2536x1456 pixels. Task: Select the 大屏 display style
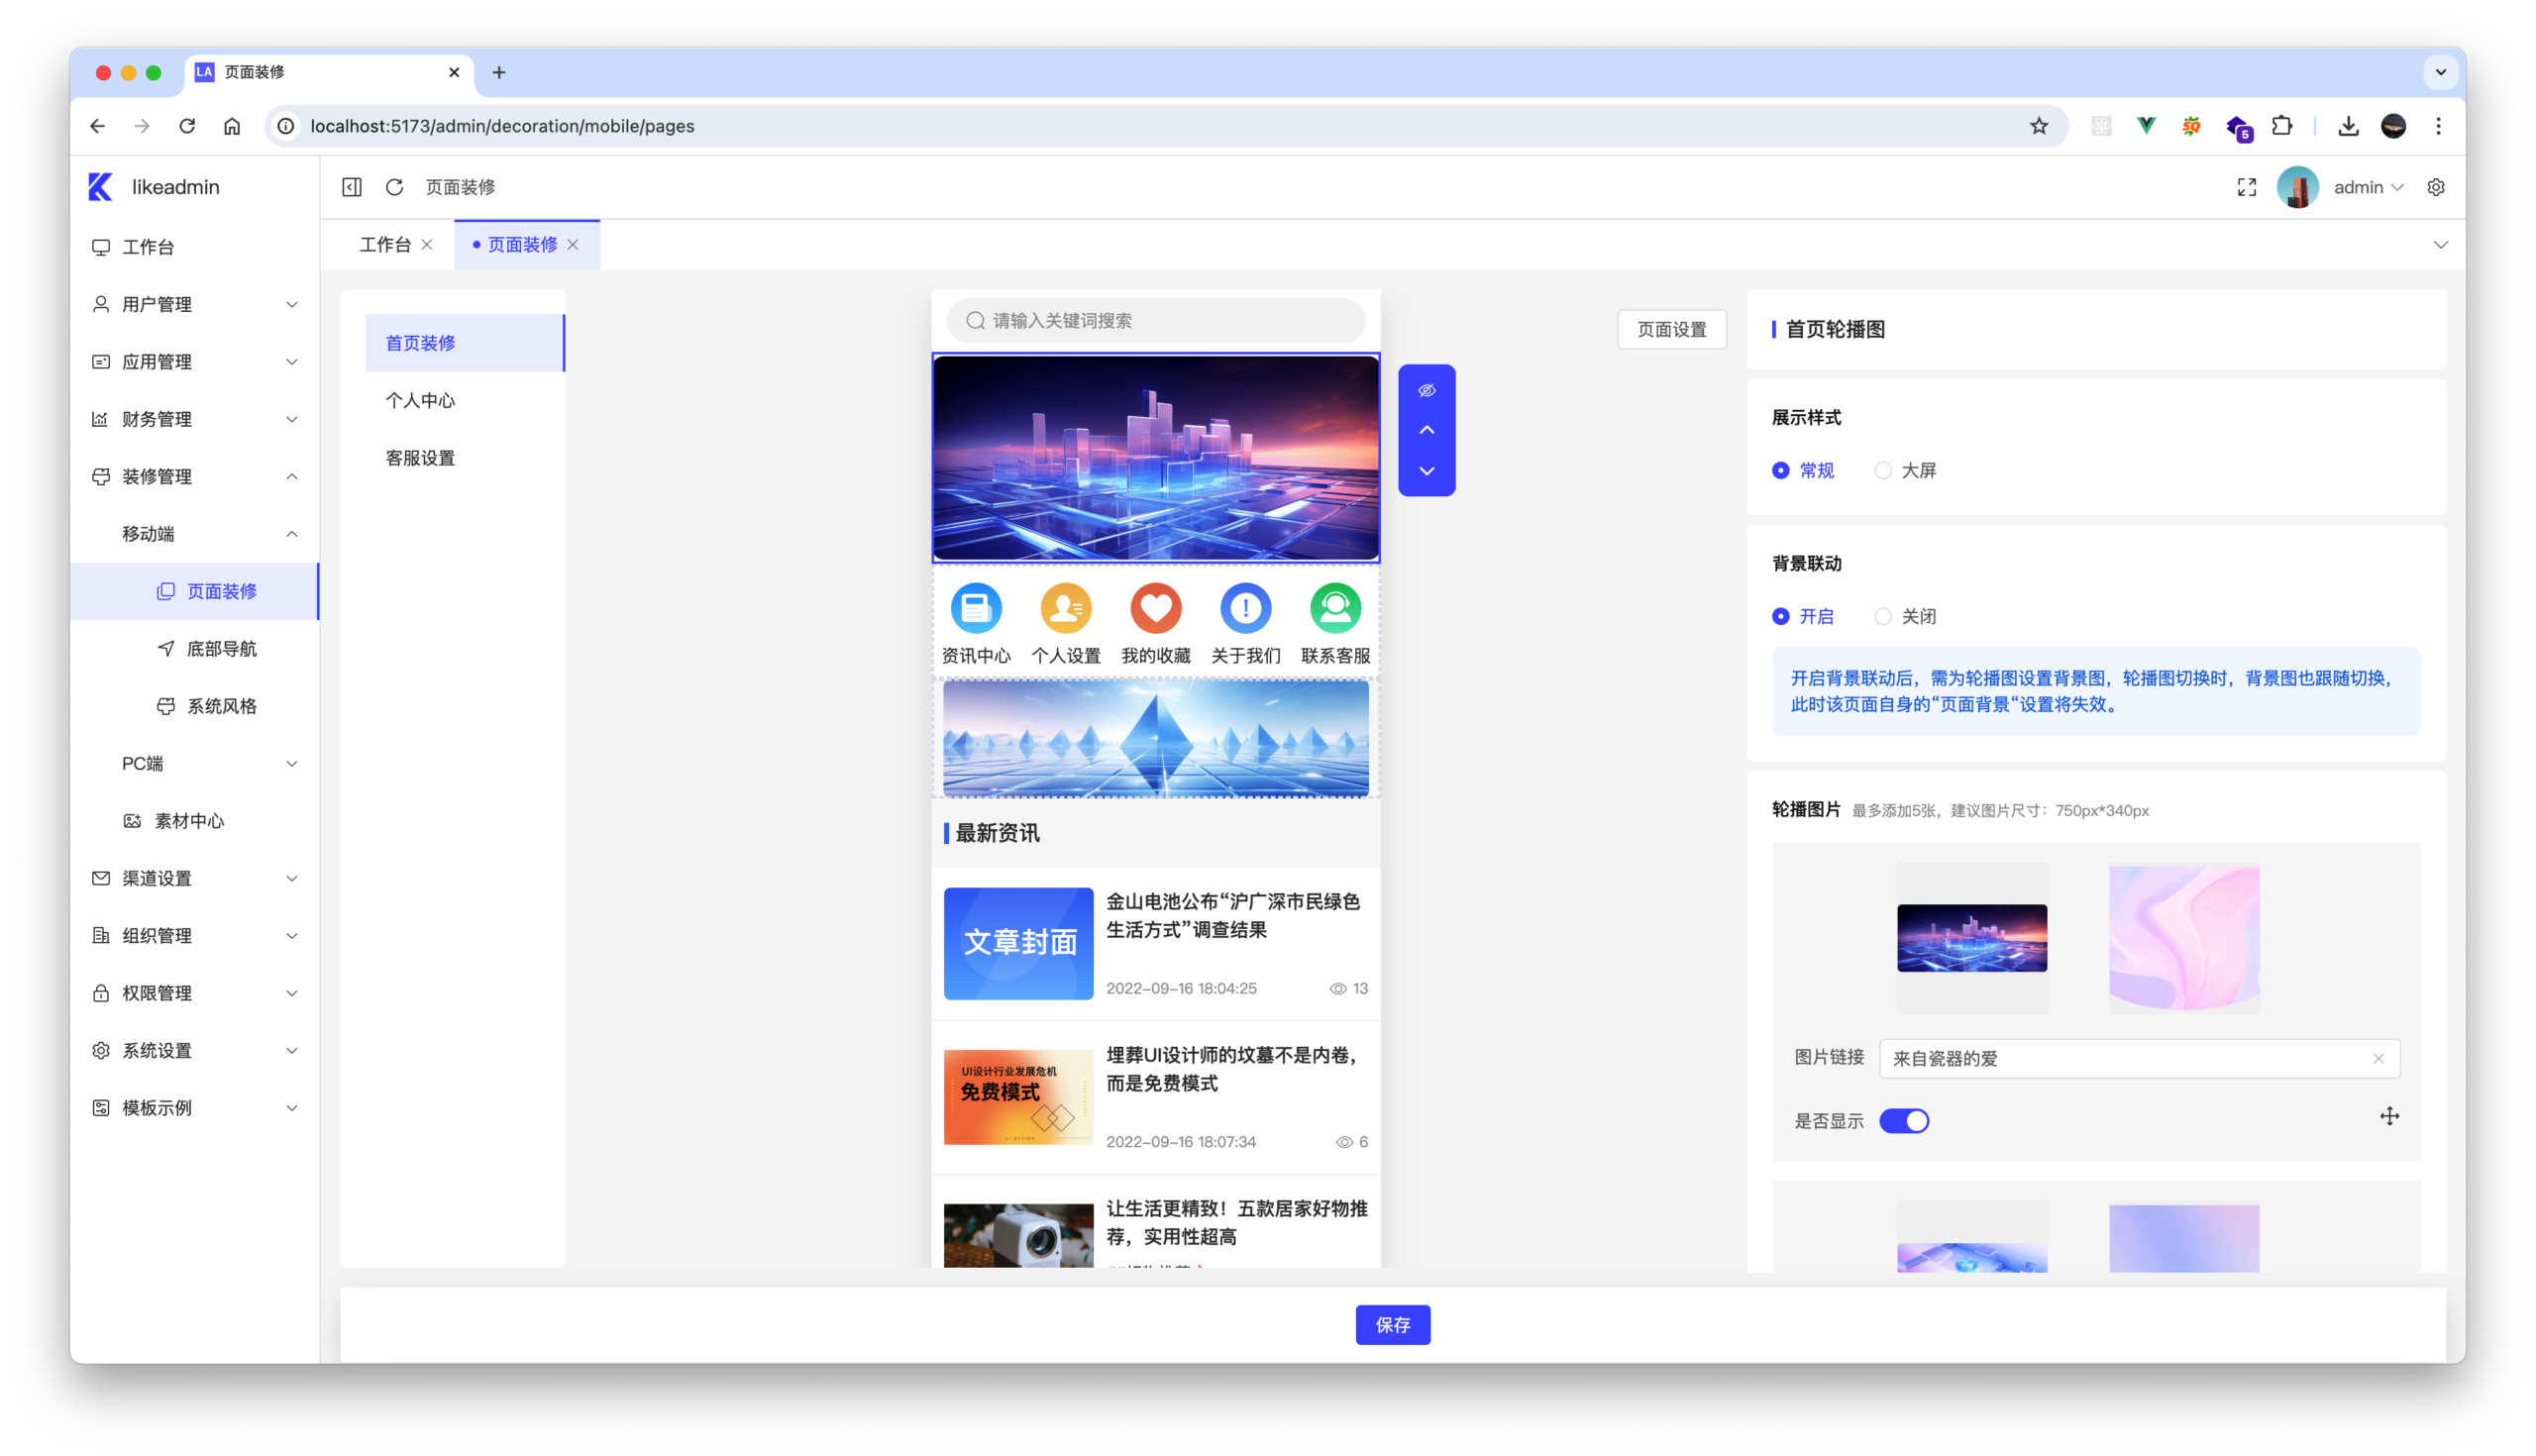tap(1884, 470)
